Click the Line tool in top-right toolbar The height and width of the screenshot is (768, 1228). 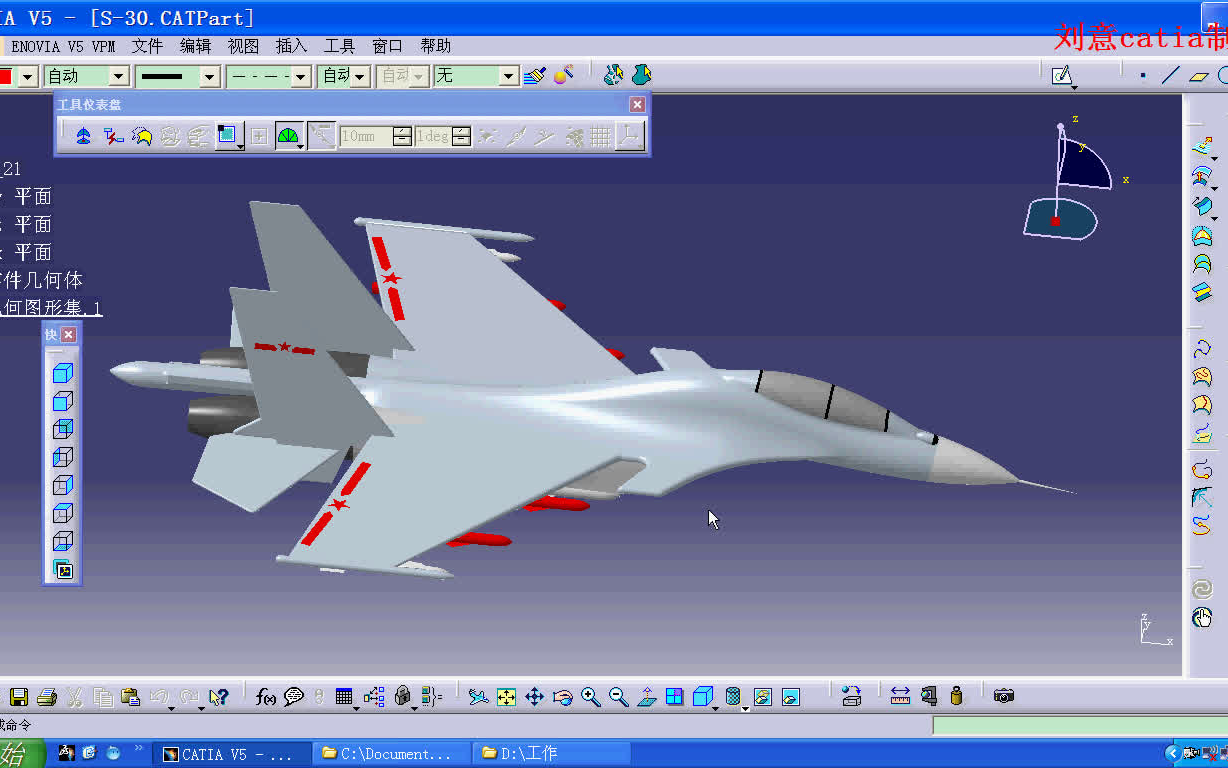click(x=1171, y=75)
